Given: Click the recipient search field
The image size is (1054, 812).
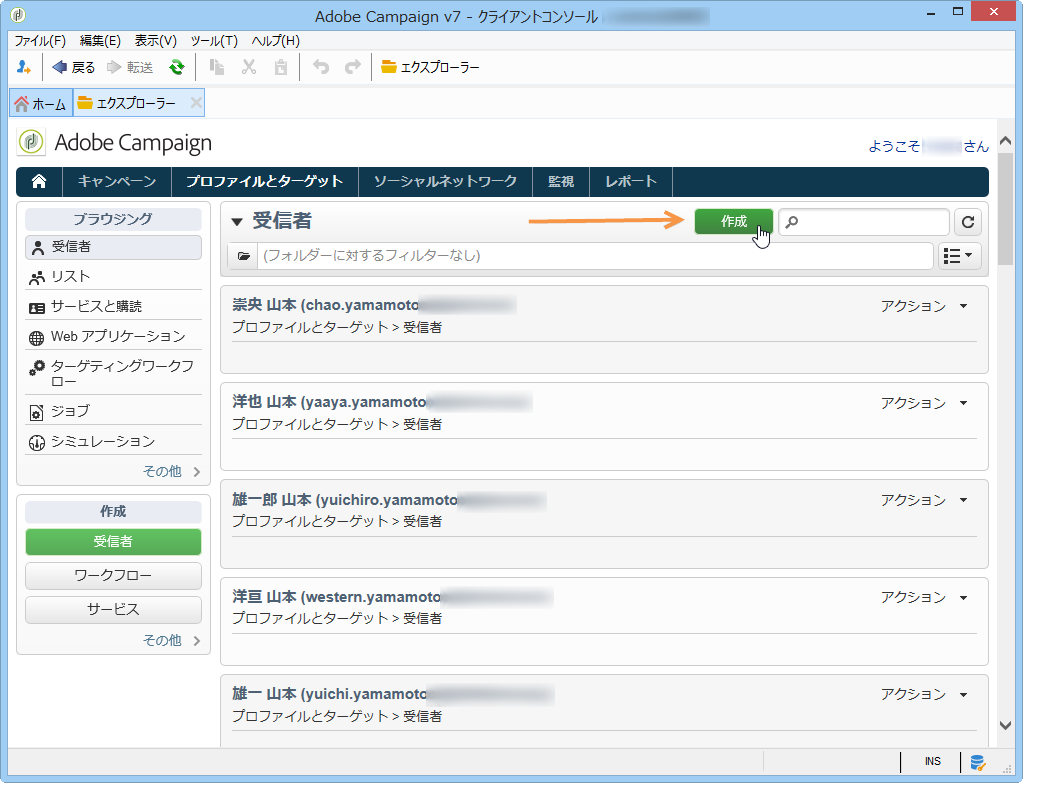Looking at the screenshot, I should click(x=864, y=222).
